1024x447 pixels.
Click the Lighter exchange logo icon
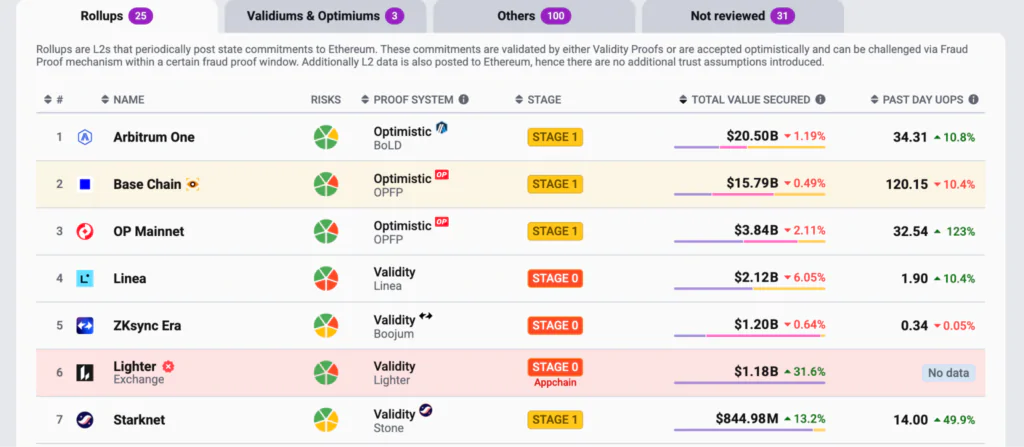pos(85,372)
